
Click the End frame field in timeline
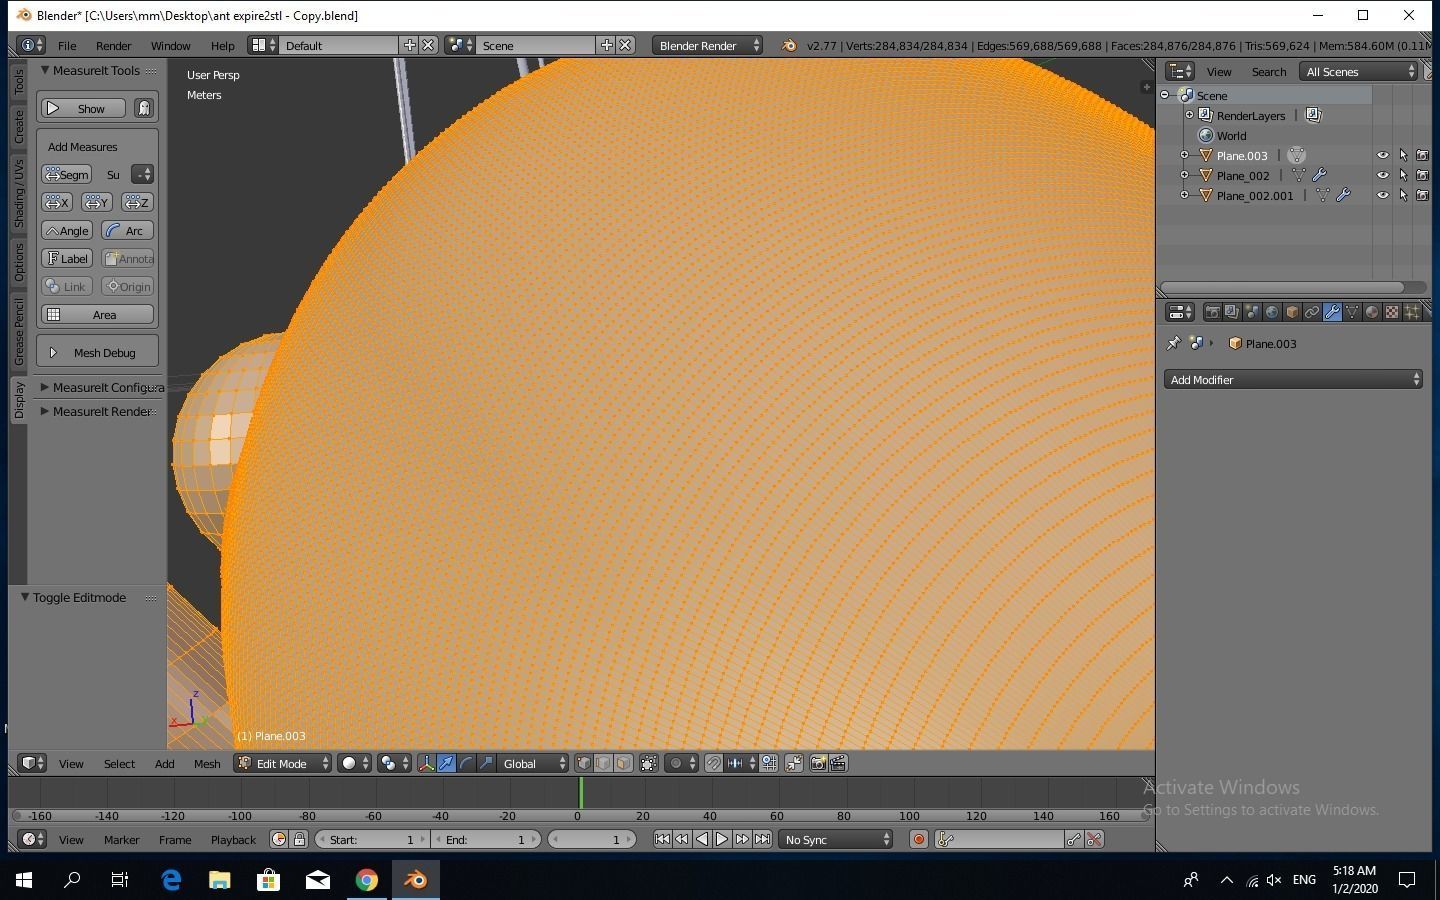(486, 840)
